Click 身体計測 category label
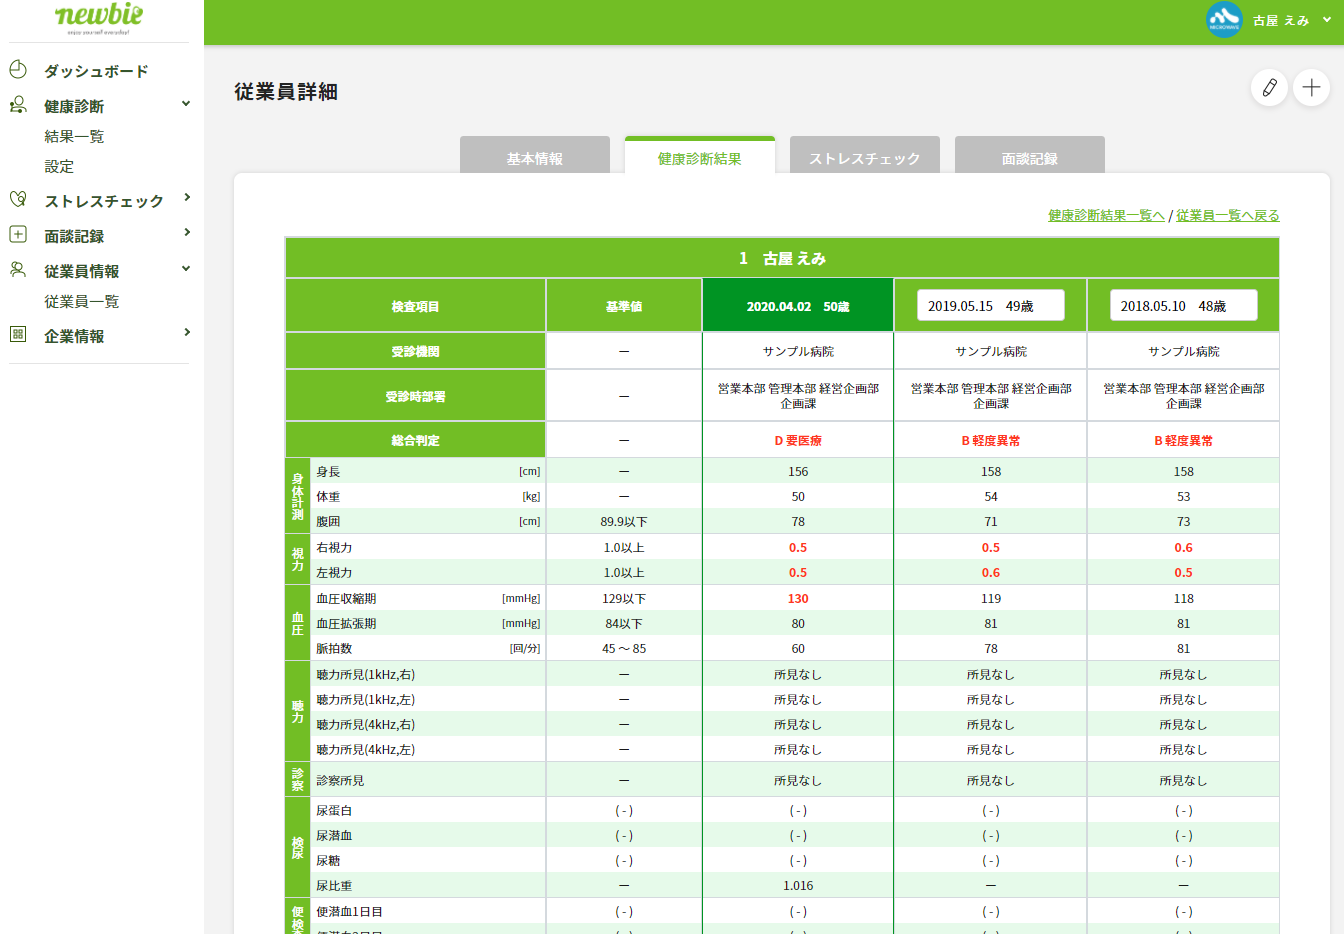 pyautogui.click(x=297, y=496)
